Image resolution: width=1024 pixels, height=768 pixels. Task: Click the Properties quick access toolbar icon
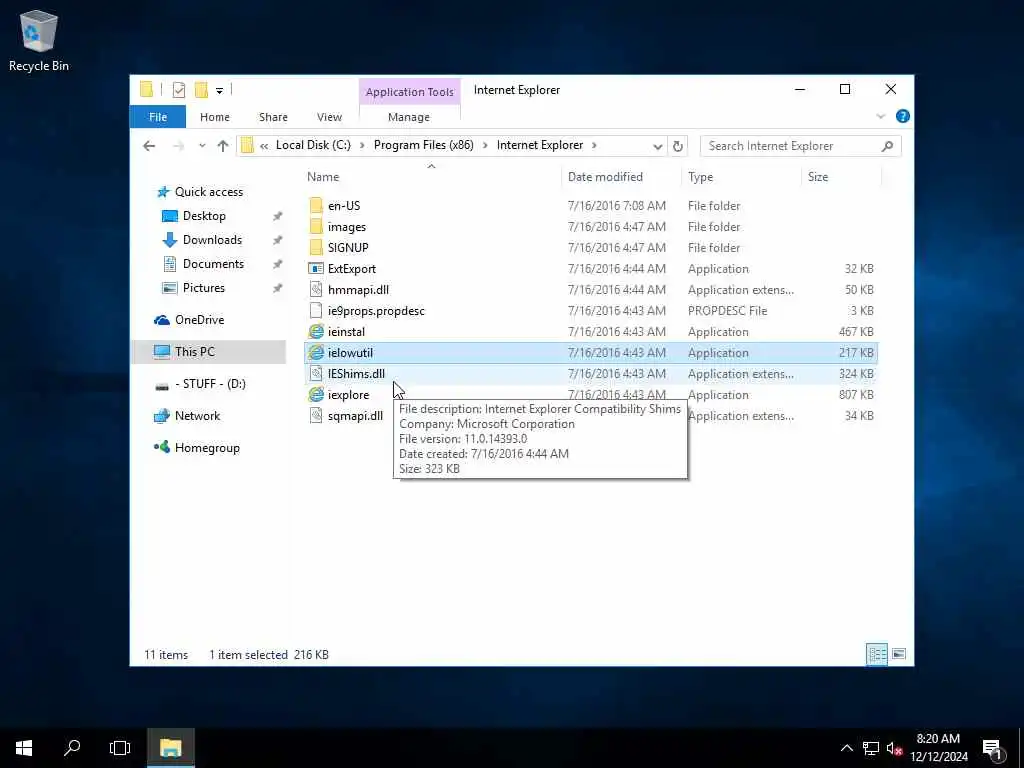179,90
